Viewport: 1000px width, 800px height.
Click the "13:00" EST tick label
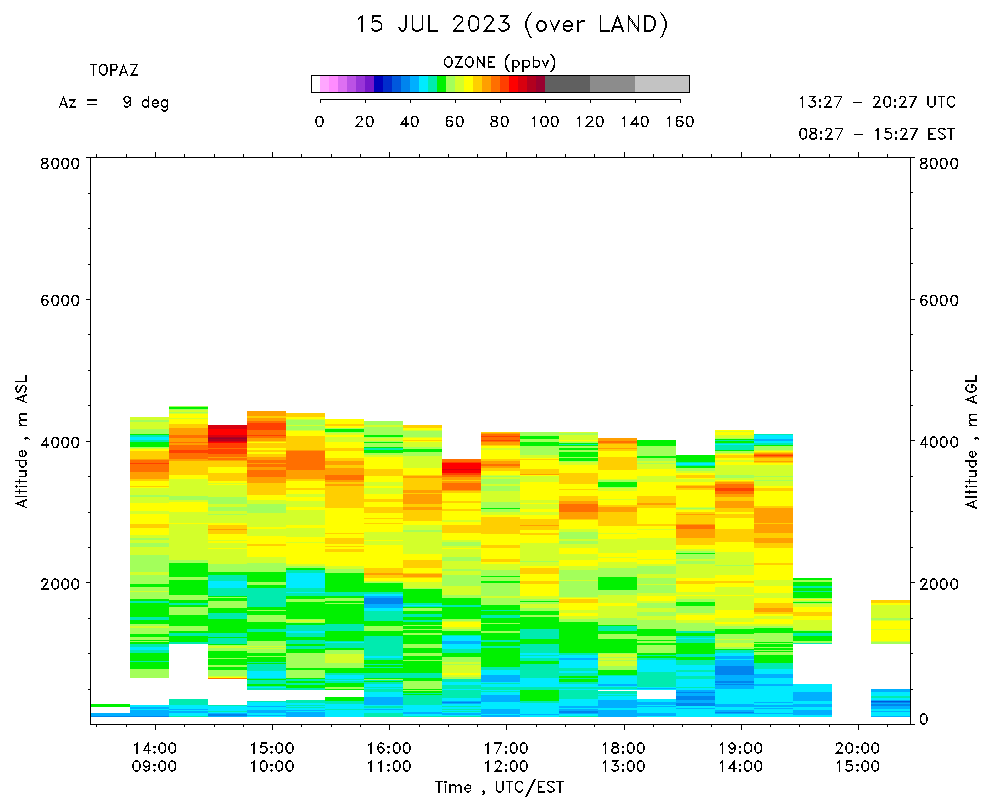(x=623, y=766)
